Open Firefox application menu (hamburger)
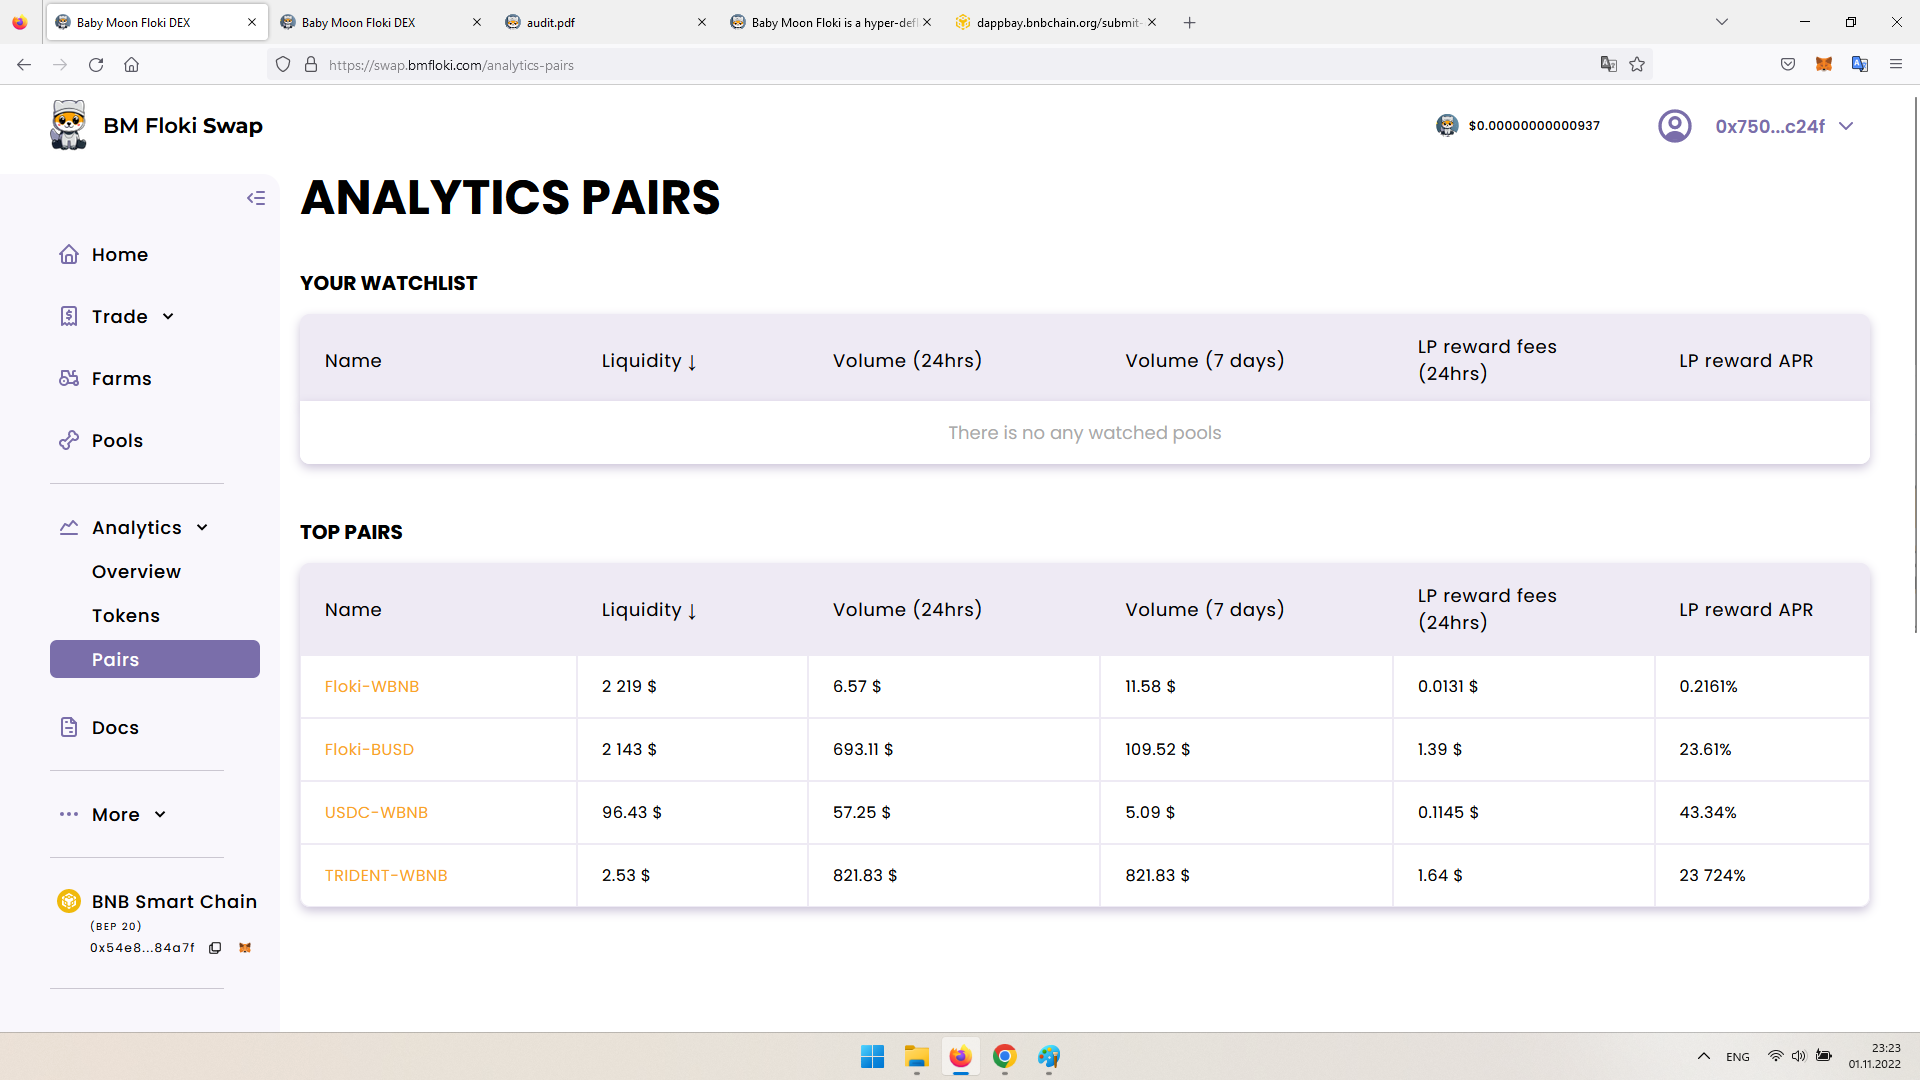 (1896, 64)
